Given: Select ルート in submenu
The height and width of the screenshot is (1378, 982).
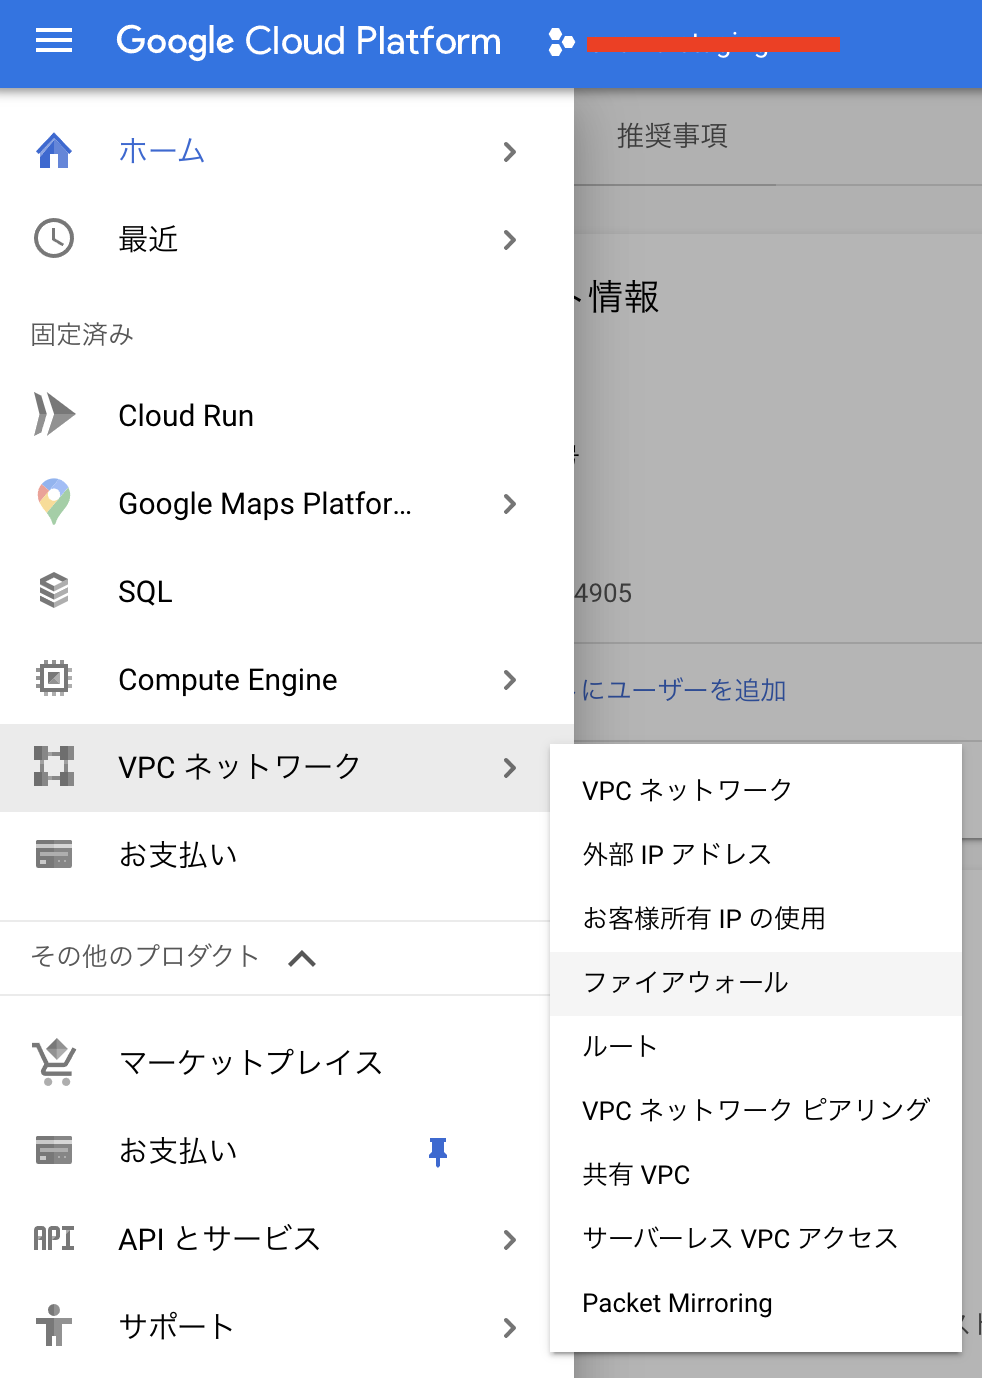Looking at the screenshot, I should click(x=756, y=1046).
